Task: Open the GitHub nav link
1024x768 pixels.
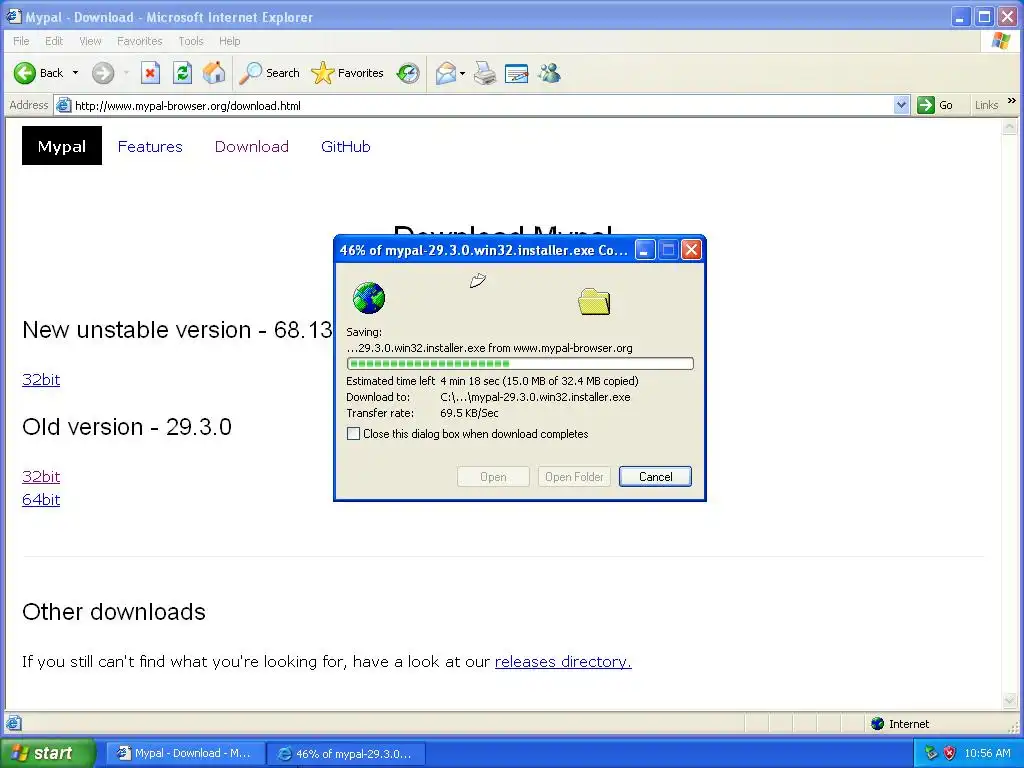Action: [345, 146]
